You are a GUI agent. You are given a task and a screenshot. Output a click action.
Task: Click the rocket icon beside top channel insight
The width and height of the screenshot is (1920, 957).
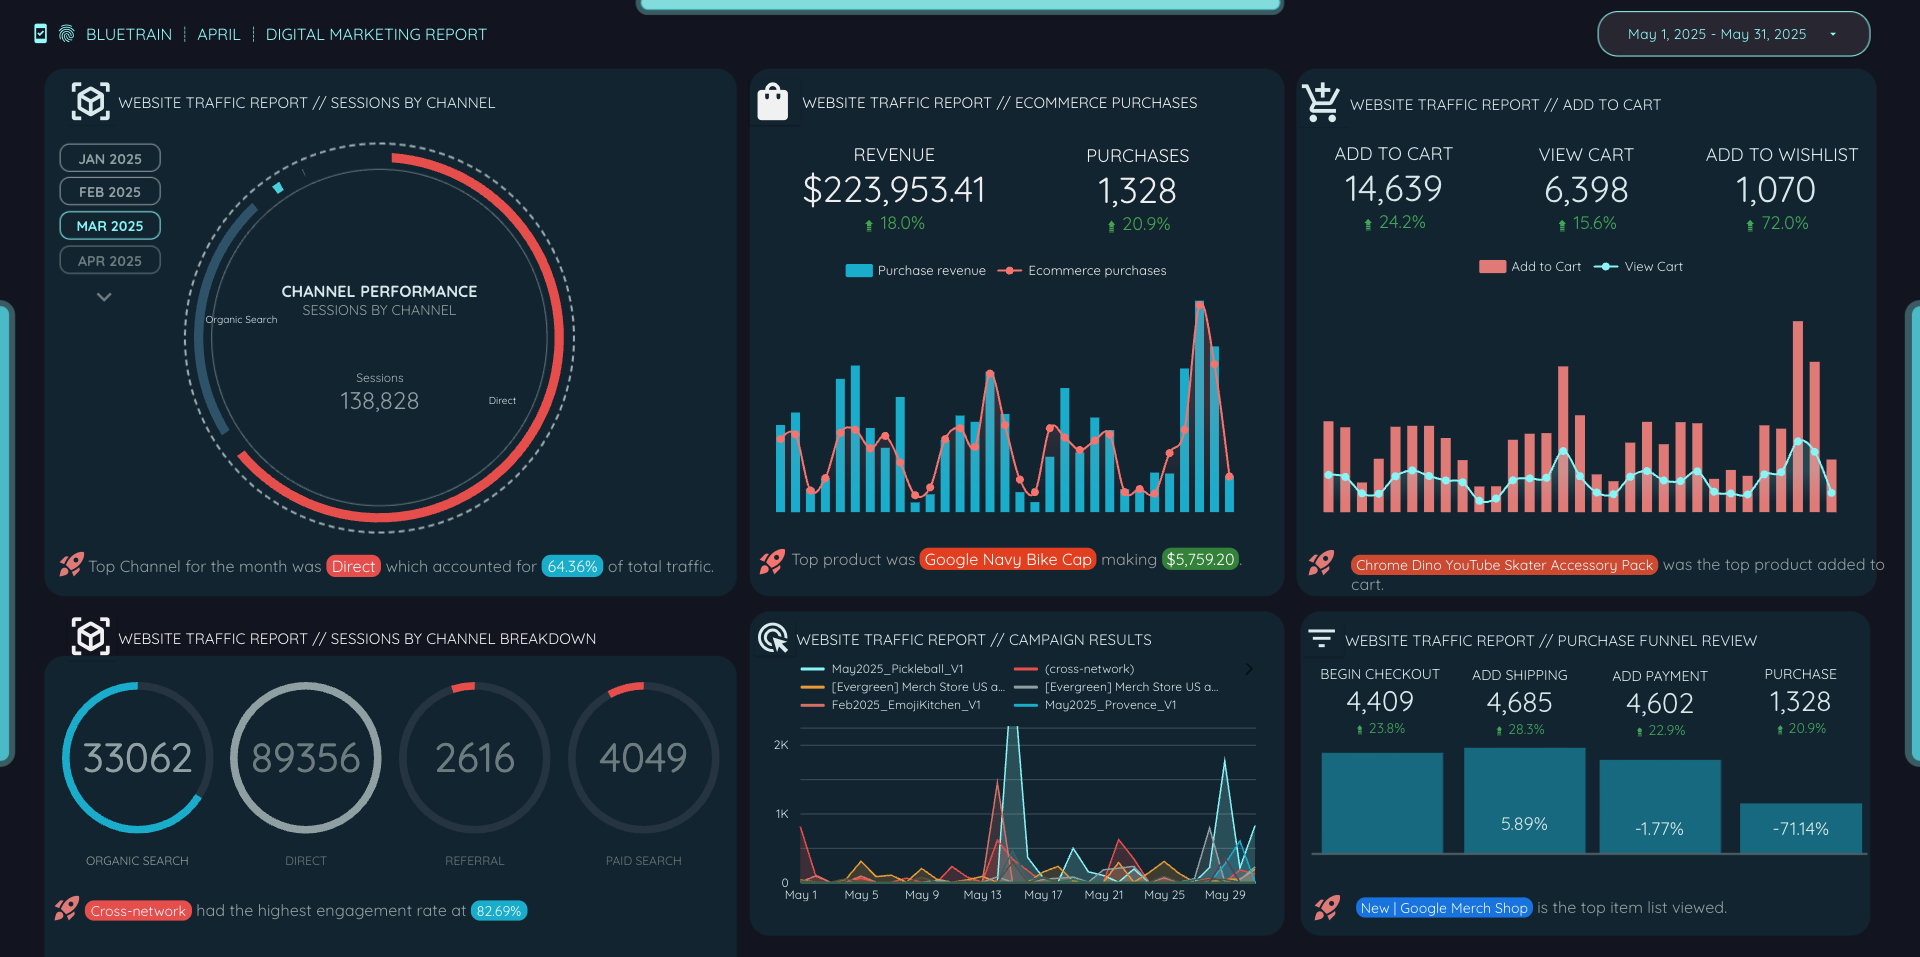pos(68,565)
